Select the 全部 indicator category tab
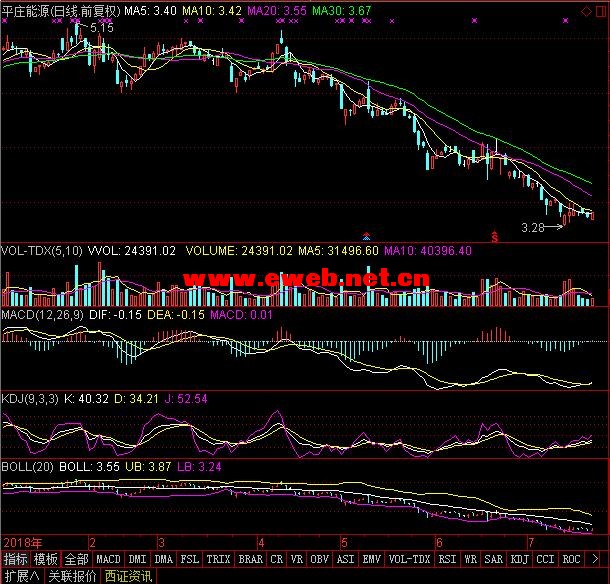The height and width of the screenshot is (584, 610). coord(76,559)
